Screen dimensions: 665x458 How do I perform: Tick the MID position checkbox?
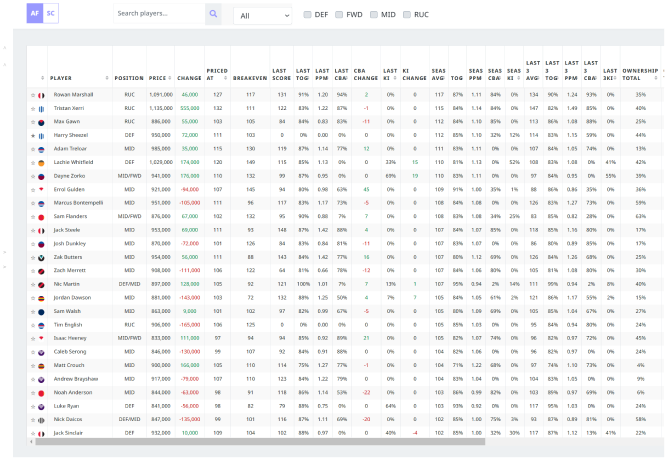coord(374,15)
